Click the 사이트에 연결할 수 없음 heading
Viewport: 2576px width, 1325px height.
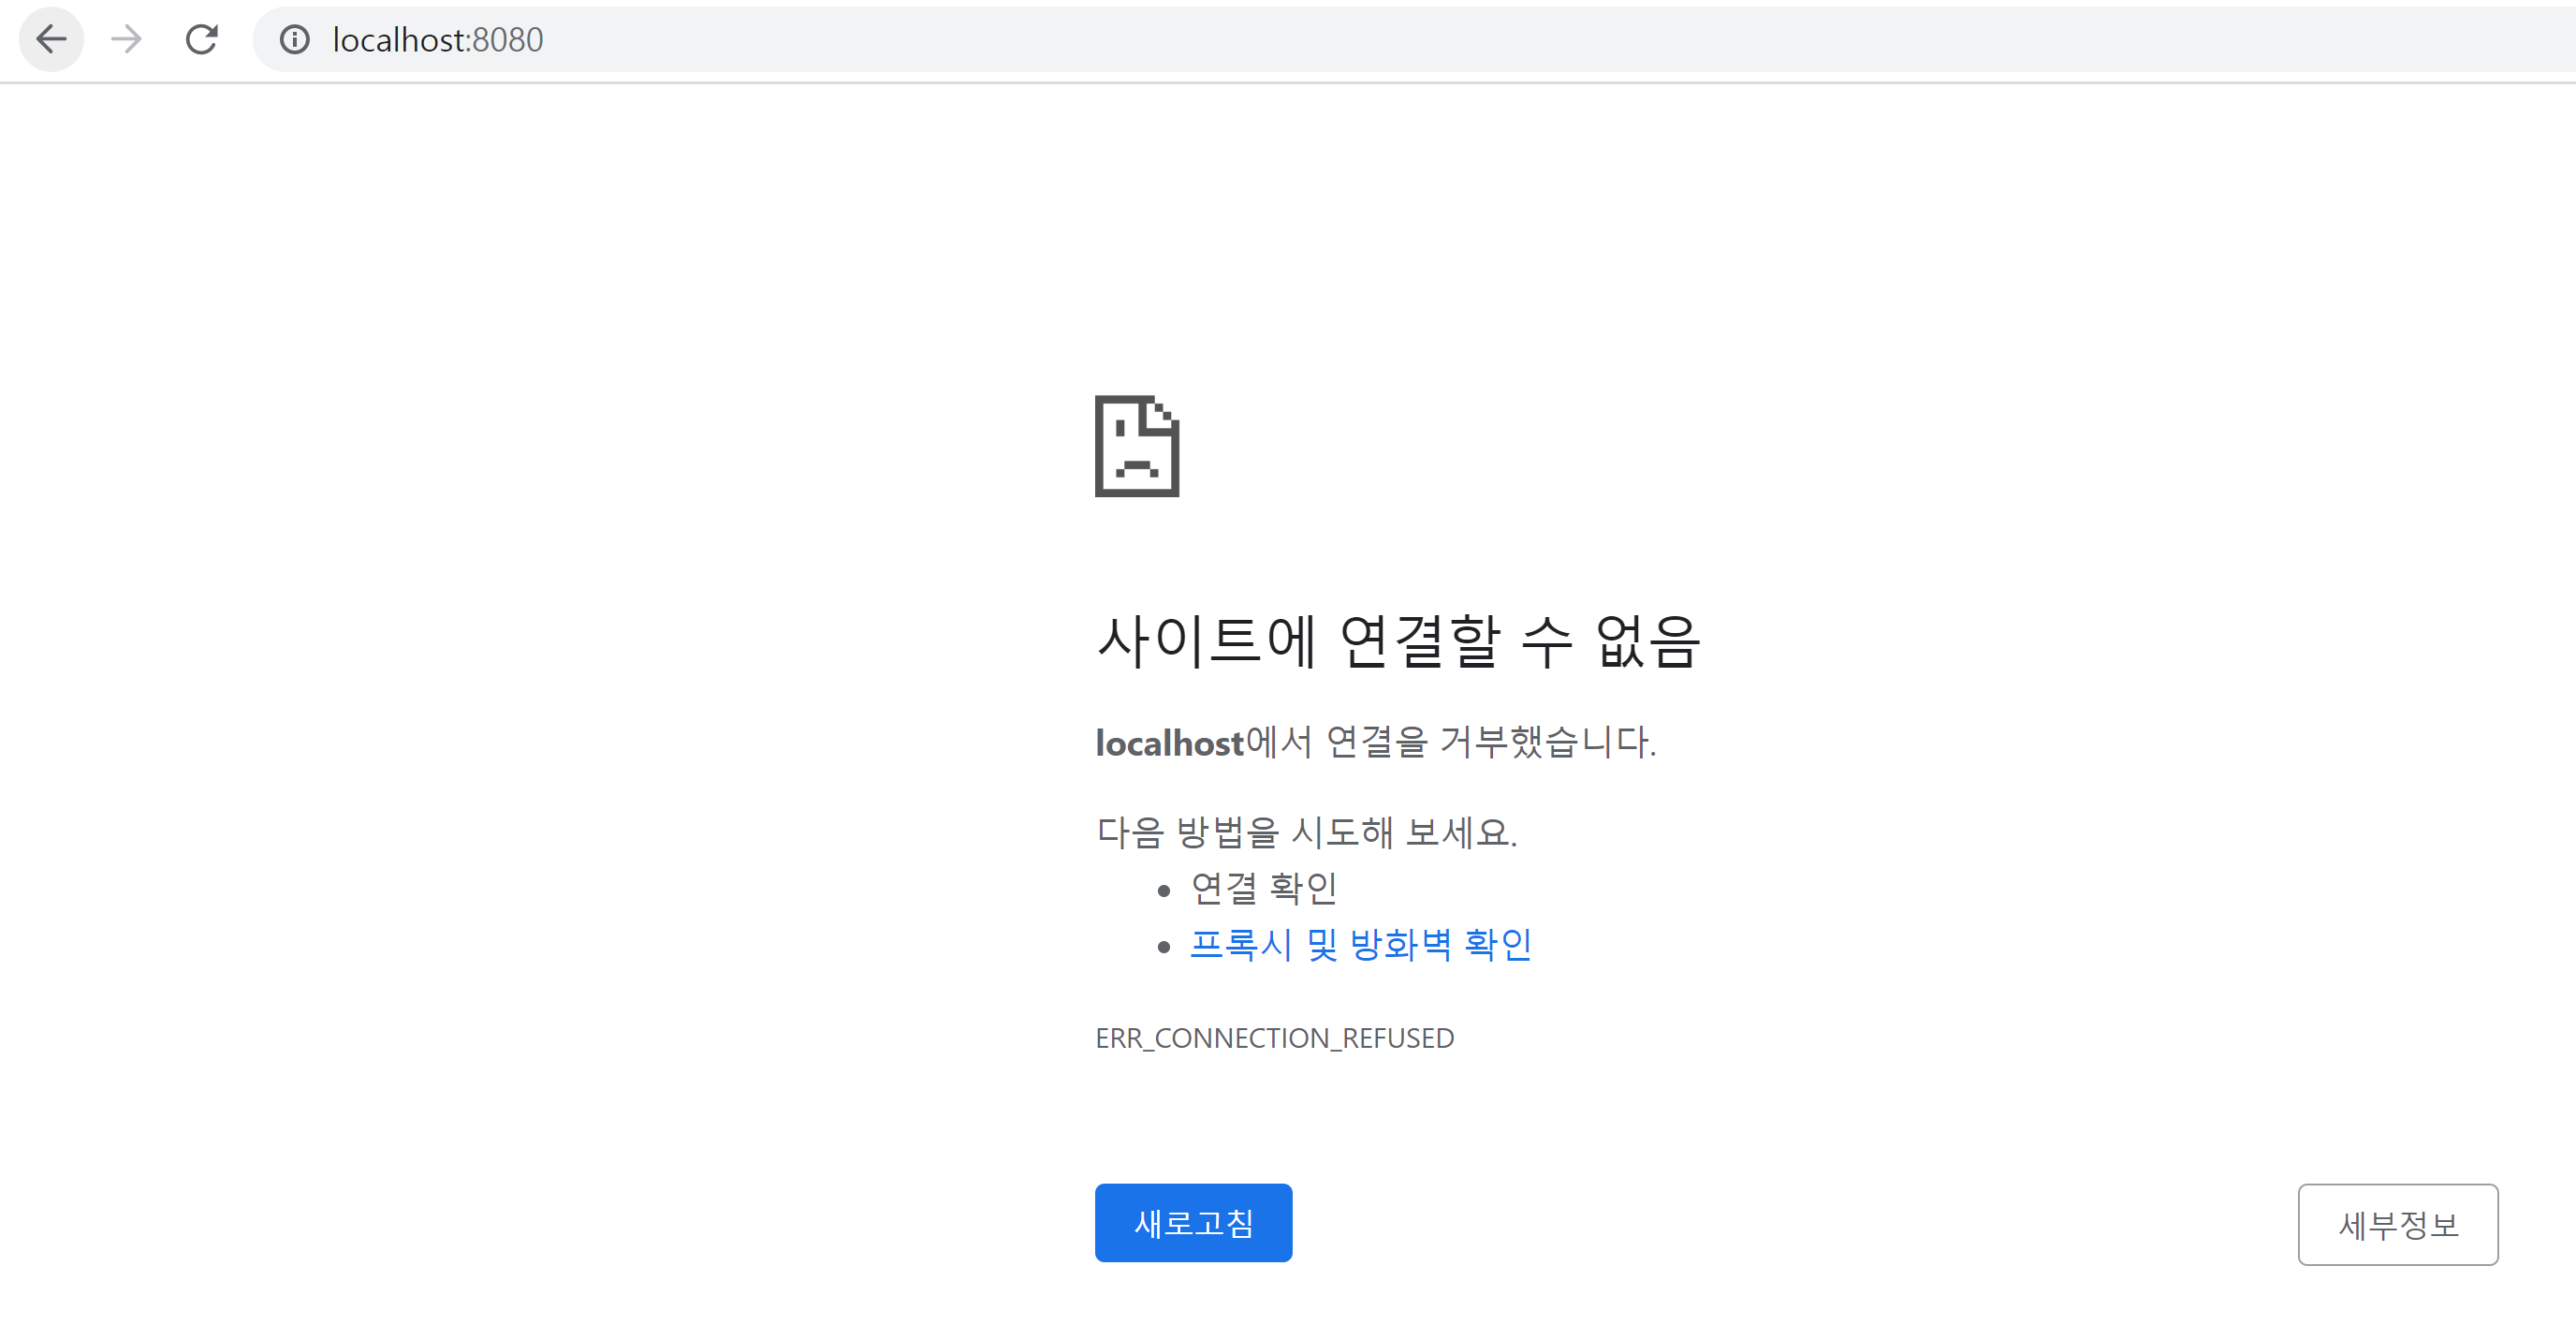coord(1398,641)
